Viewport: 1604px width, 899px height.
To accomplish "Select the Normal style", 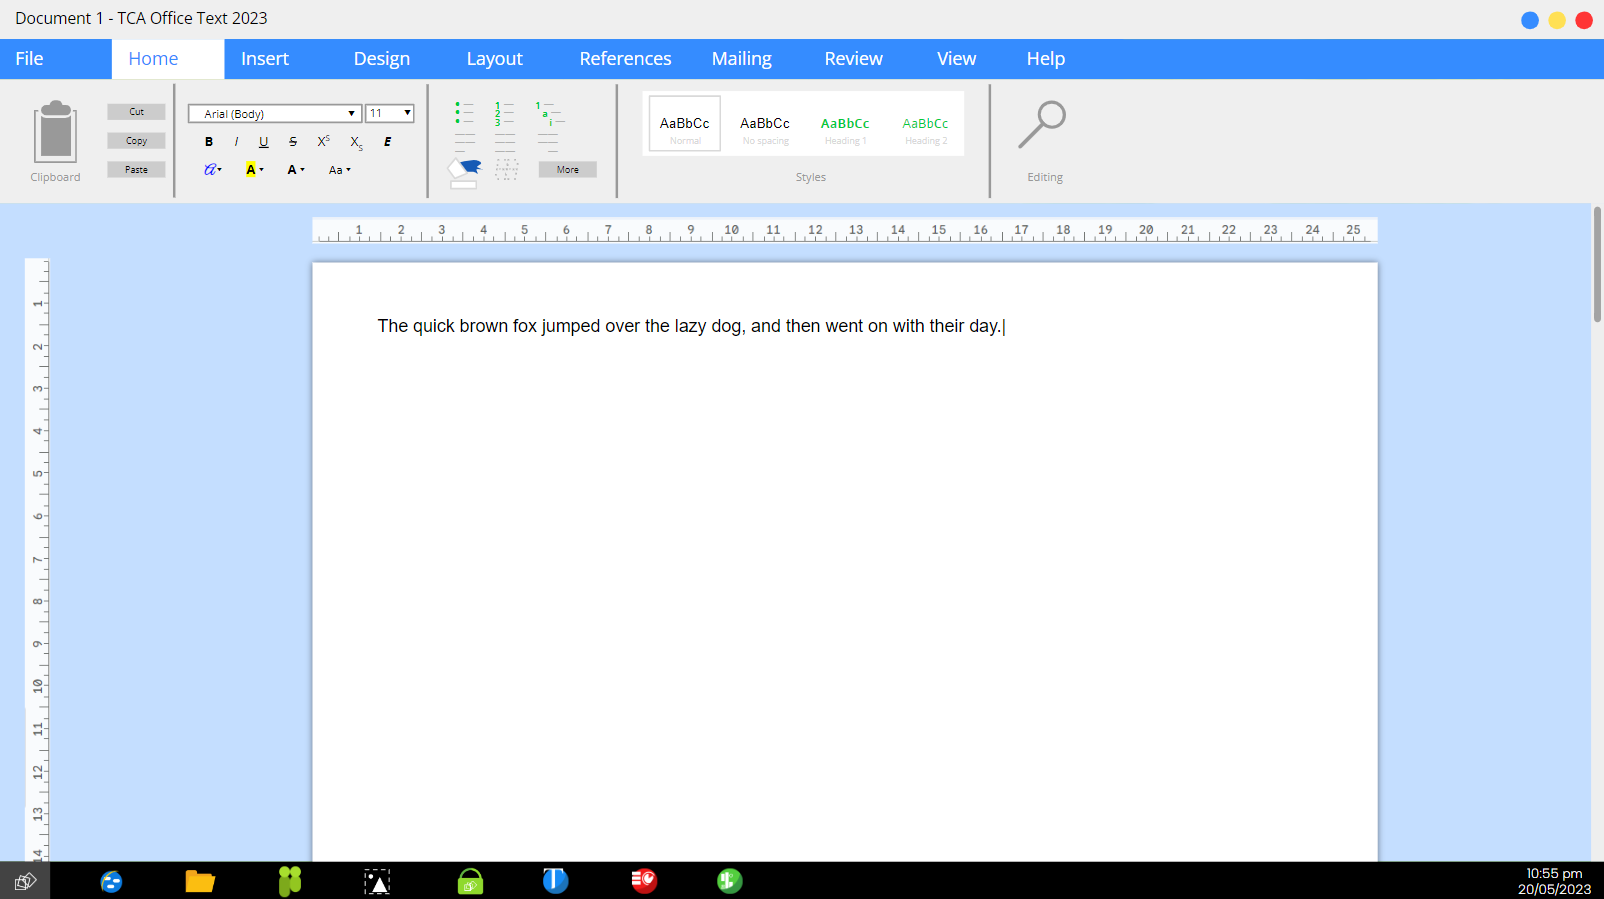I will pos(685,124).
